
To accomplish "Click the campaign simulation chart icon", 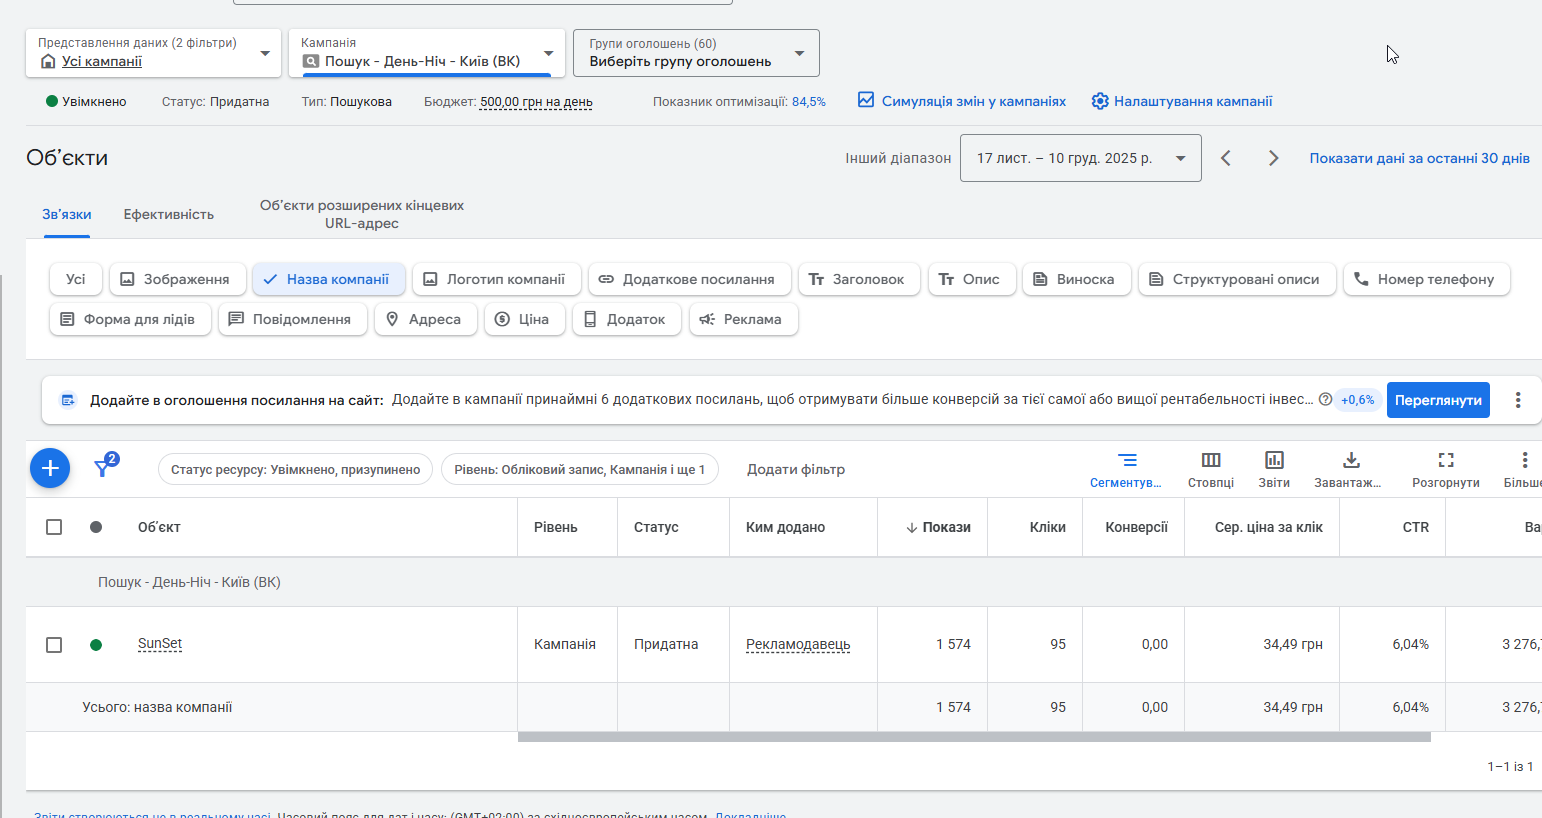I will pos(866,100).
